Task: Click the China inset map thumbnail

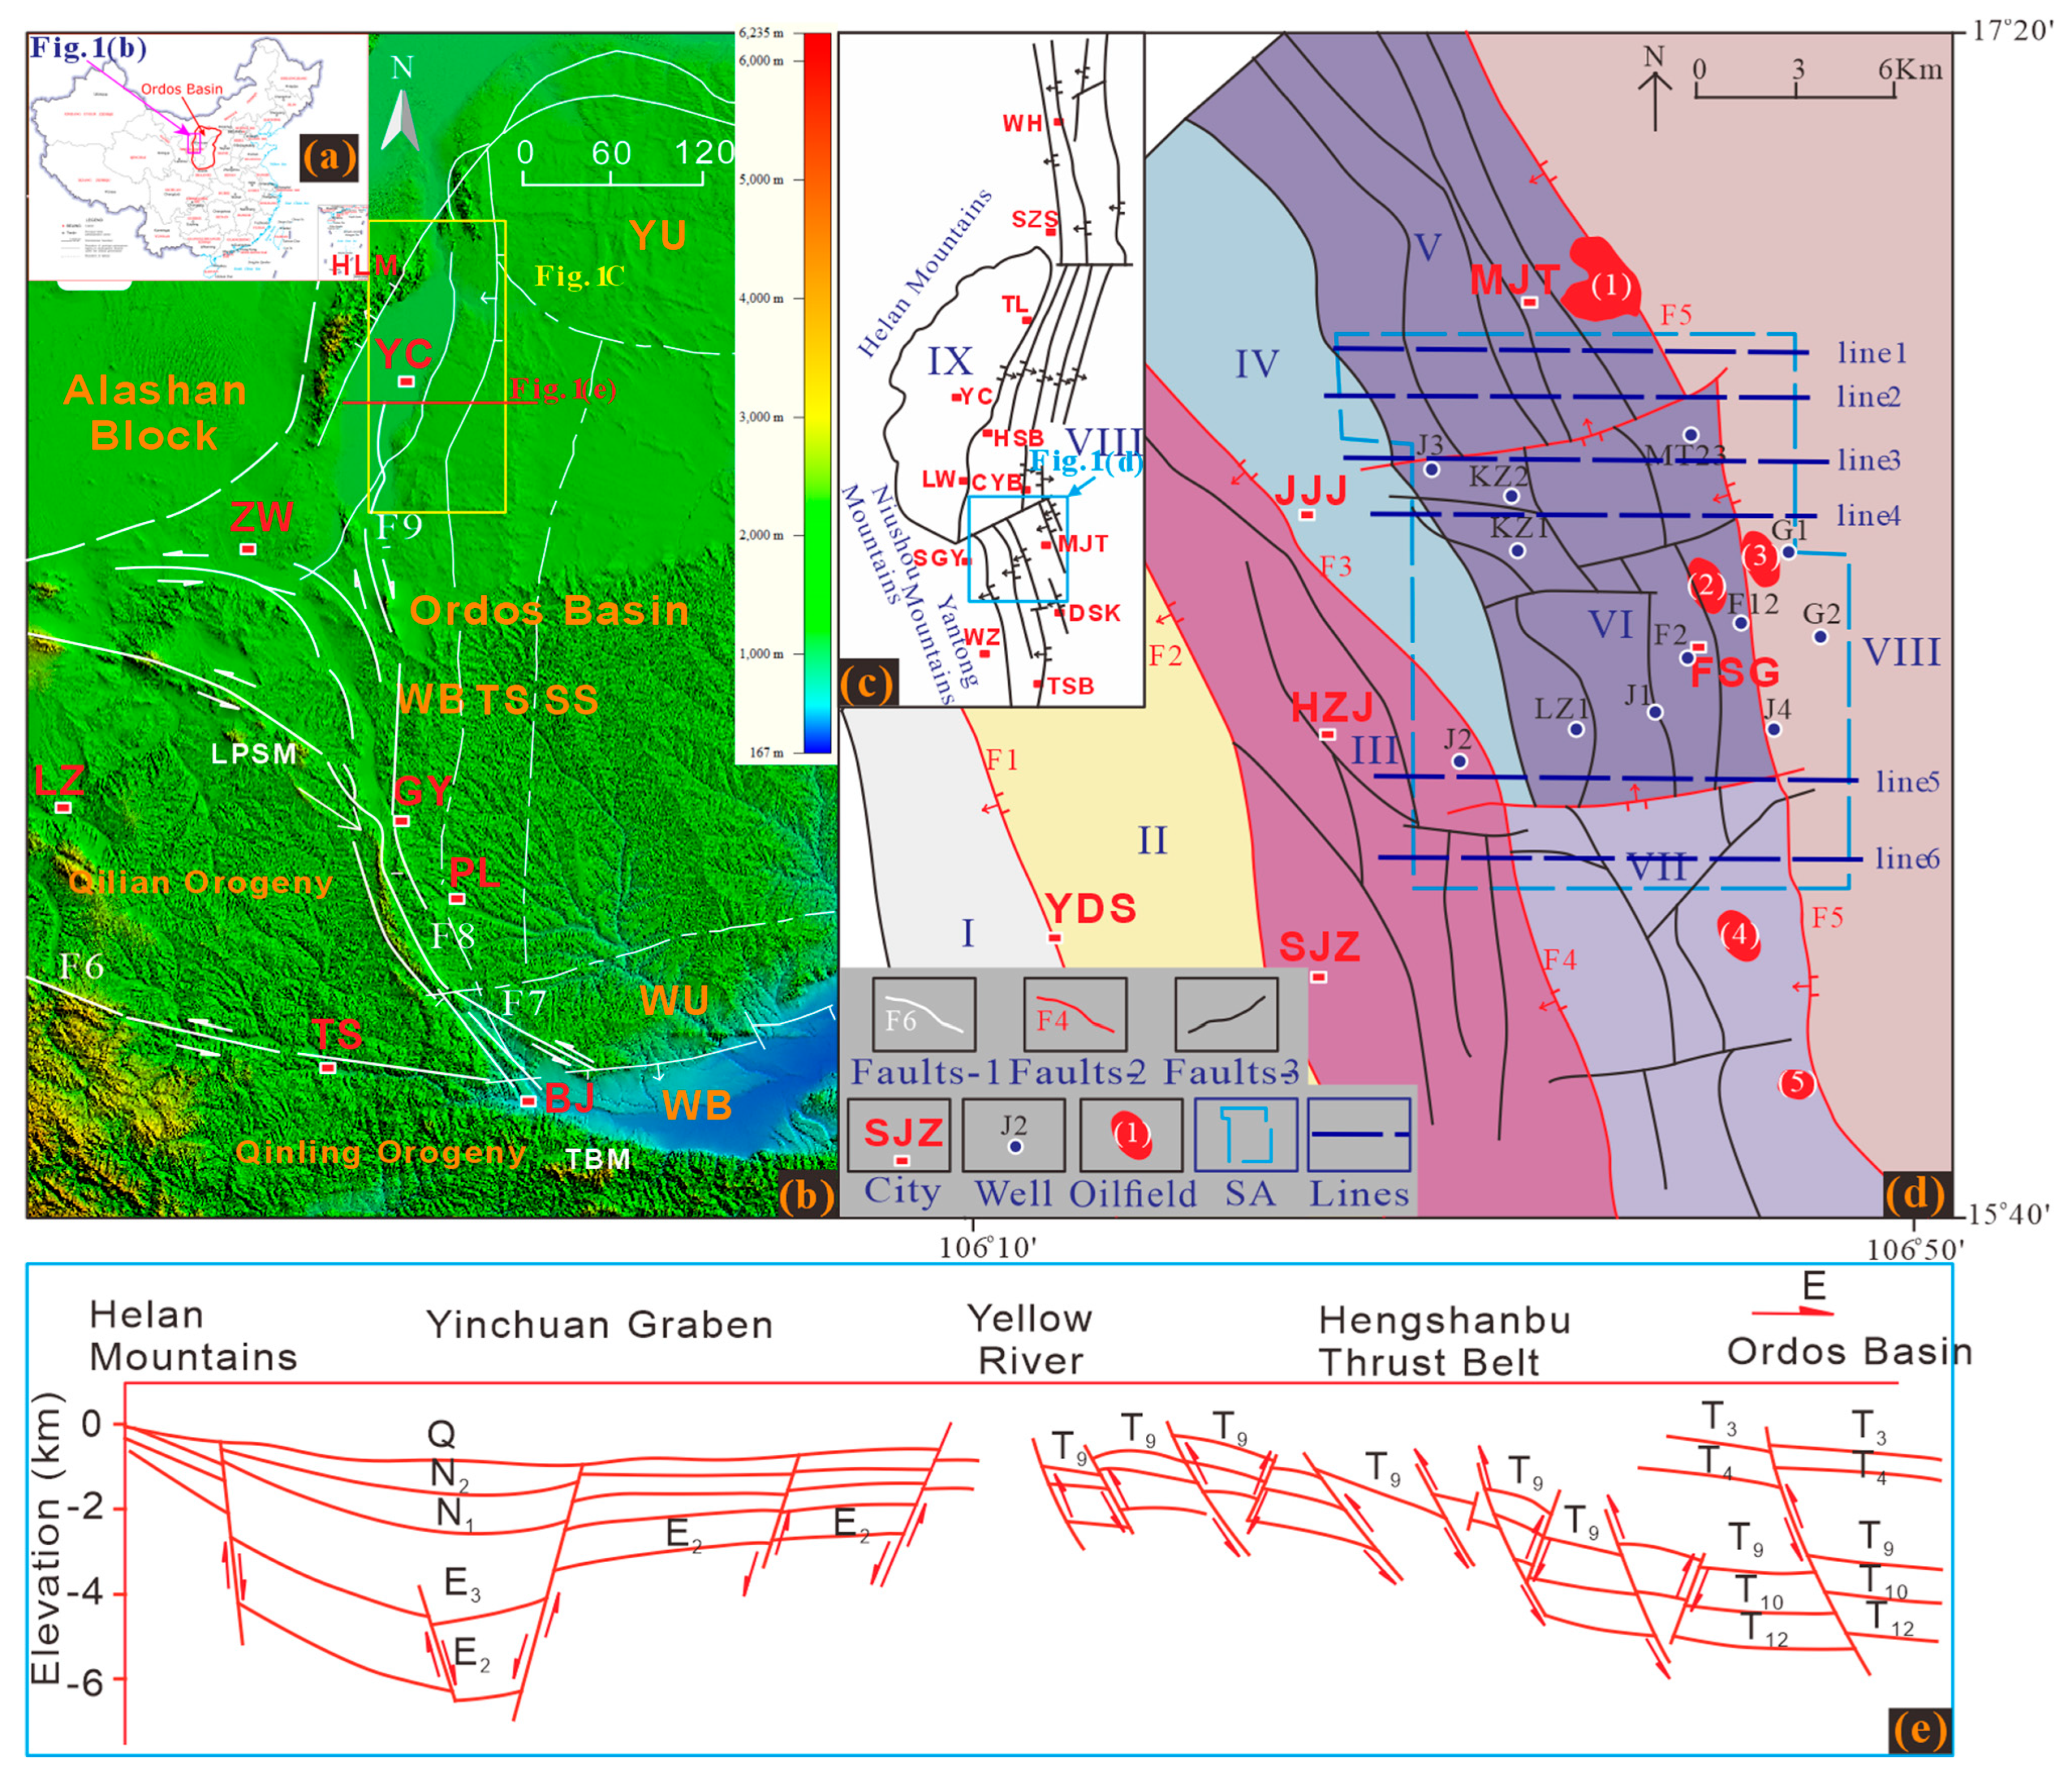Action: click(198, 157)
